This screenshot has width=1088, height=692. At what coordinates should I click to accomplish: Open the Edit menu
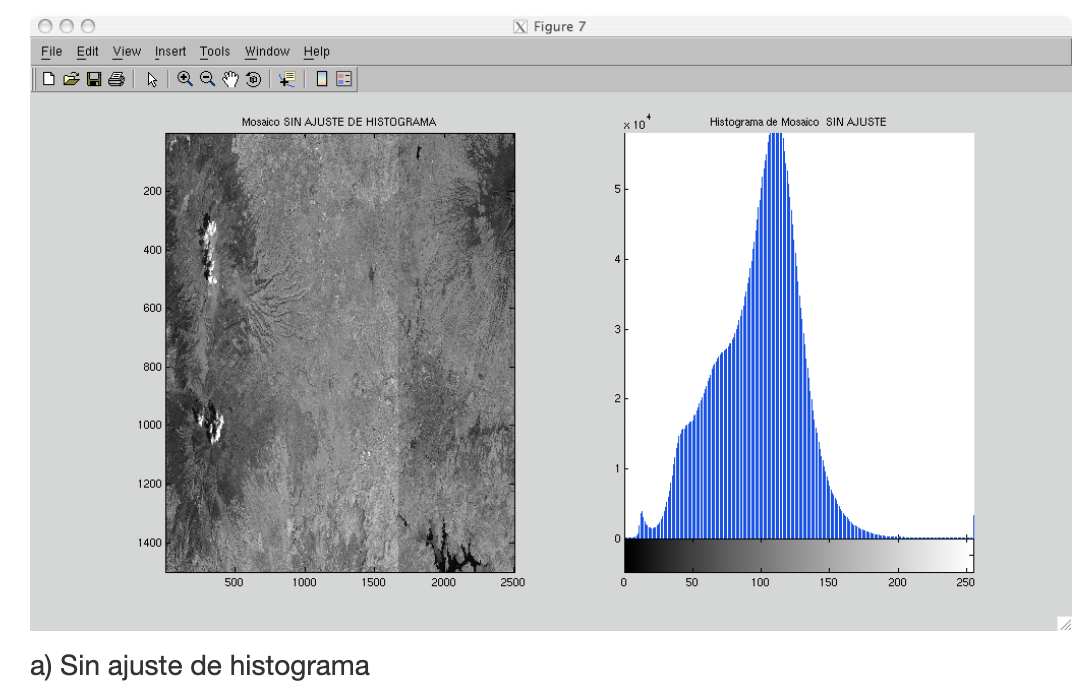tap(86, 52)
